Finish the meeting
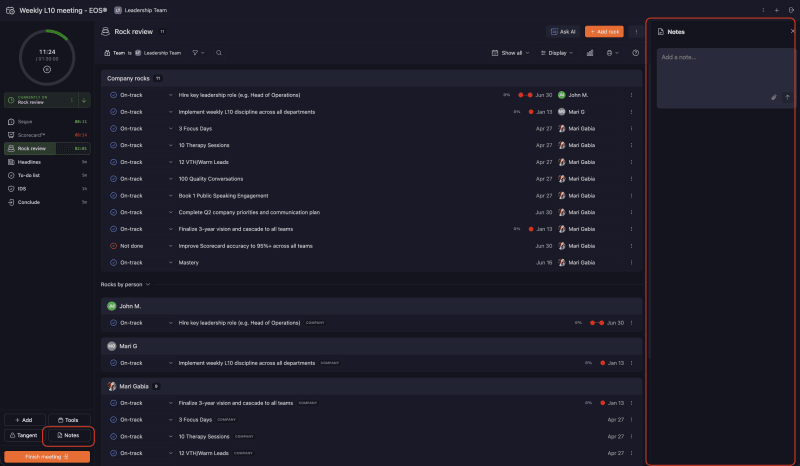 (x=47, y=457)
